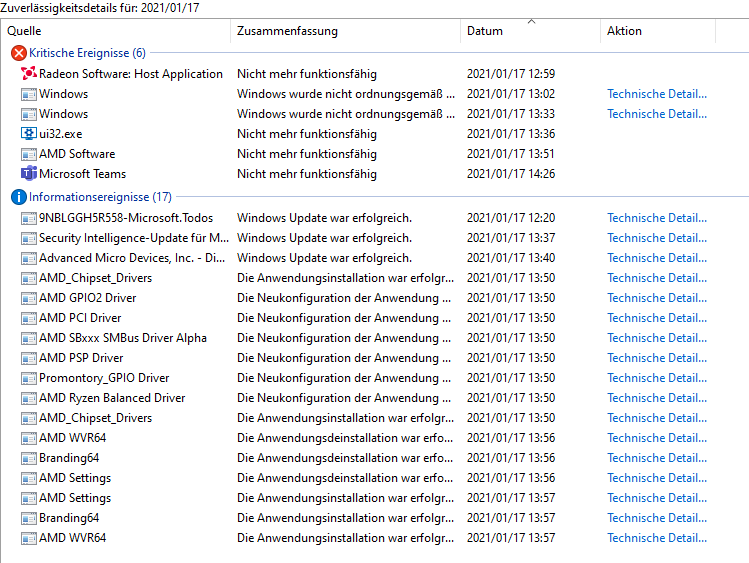Screen dimensions: 749x563
Task: Select Security Intelligence-Update für M... text
Action: (134, 238)
